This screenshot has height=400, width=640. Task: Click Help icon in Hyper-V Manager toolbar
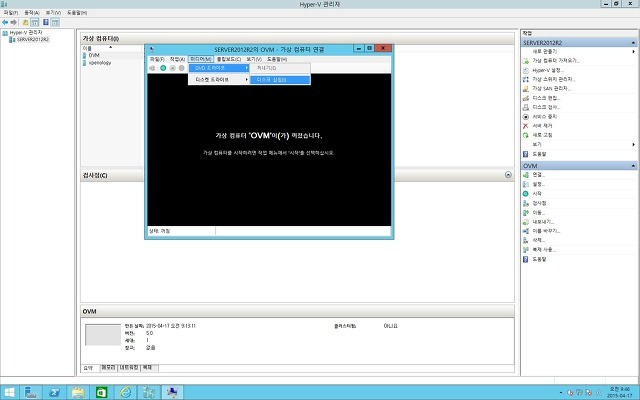click(46, 22)
